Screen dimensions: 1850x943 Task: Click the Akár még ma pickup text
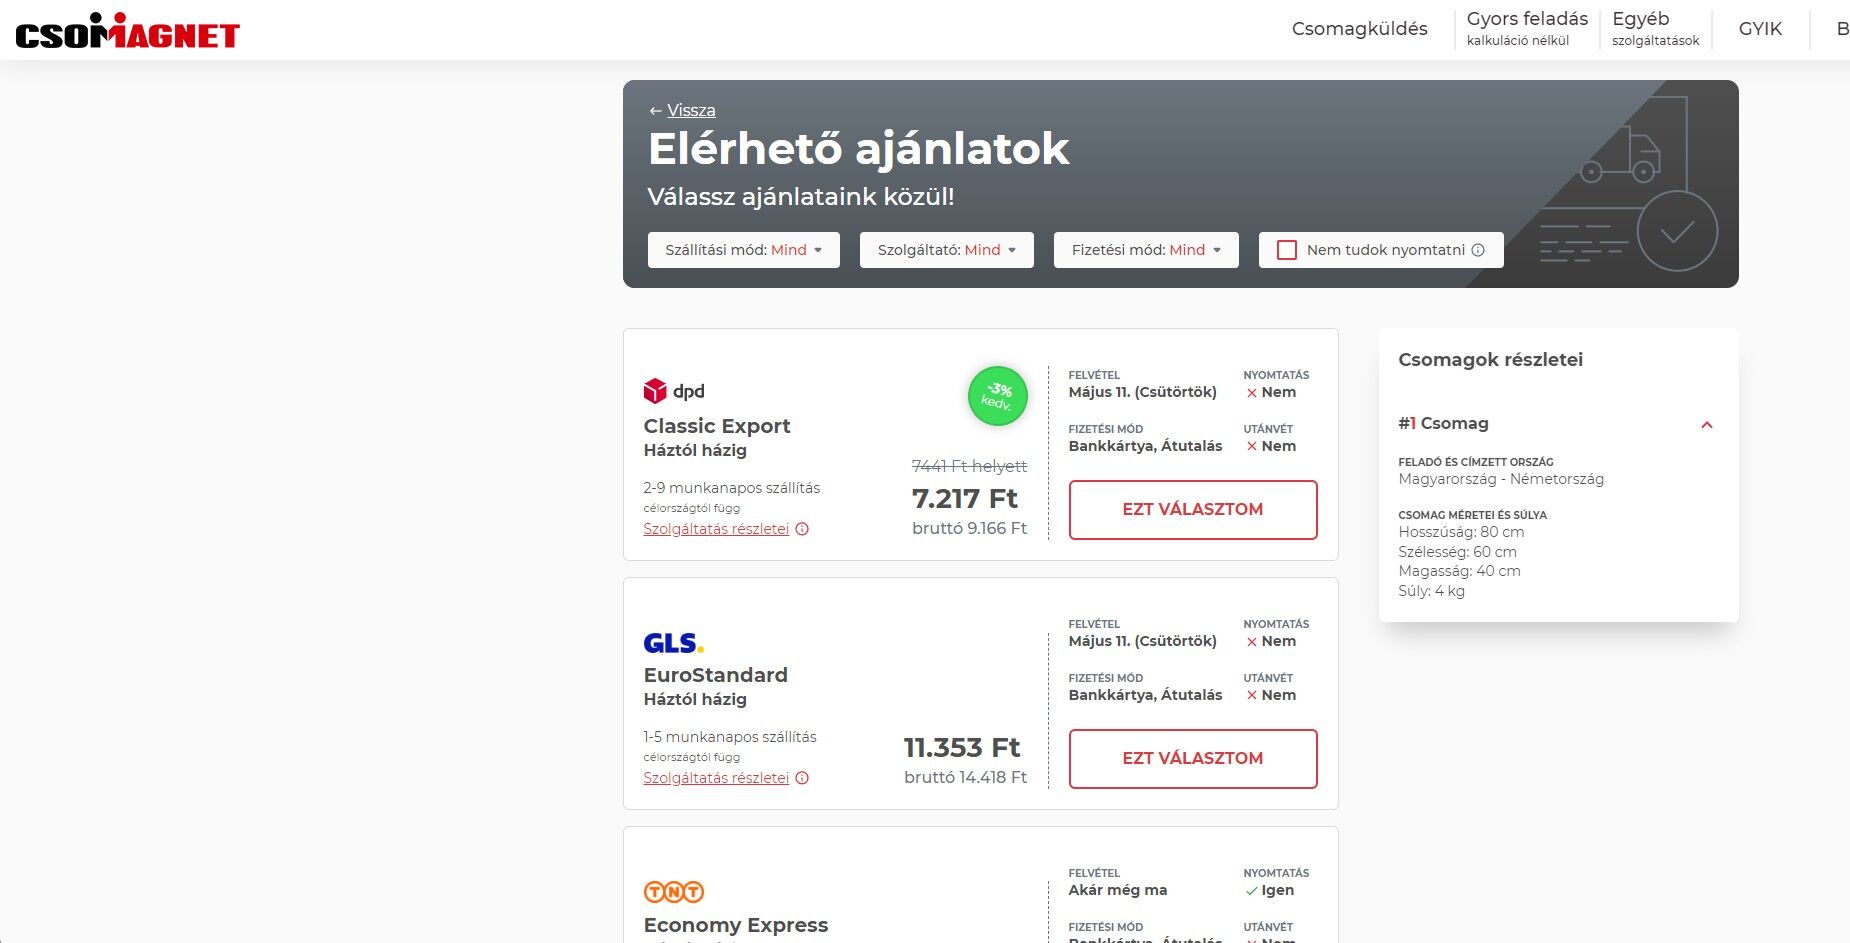click(x=1117, y=890)
